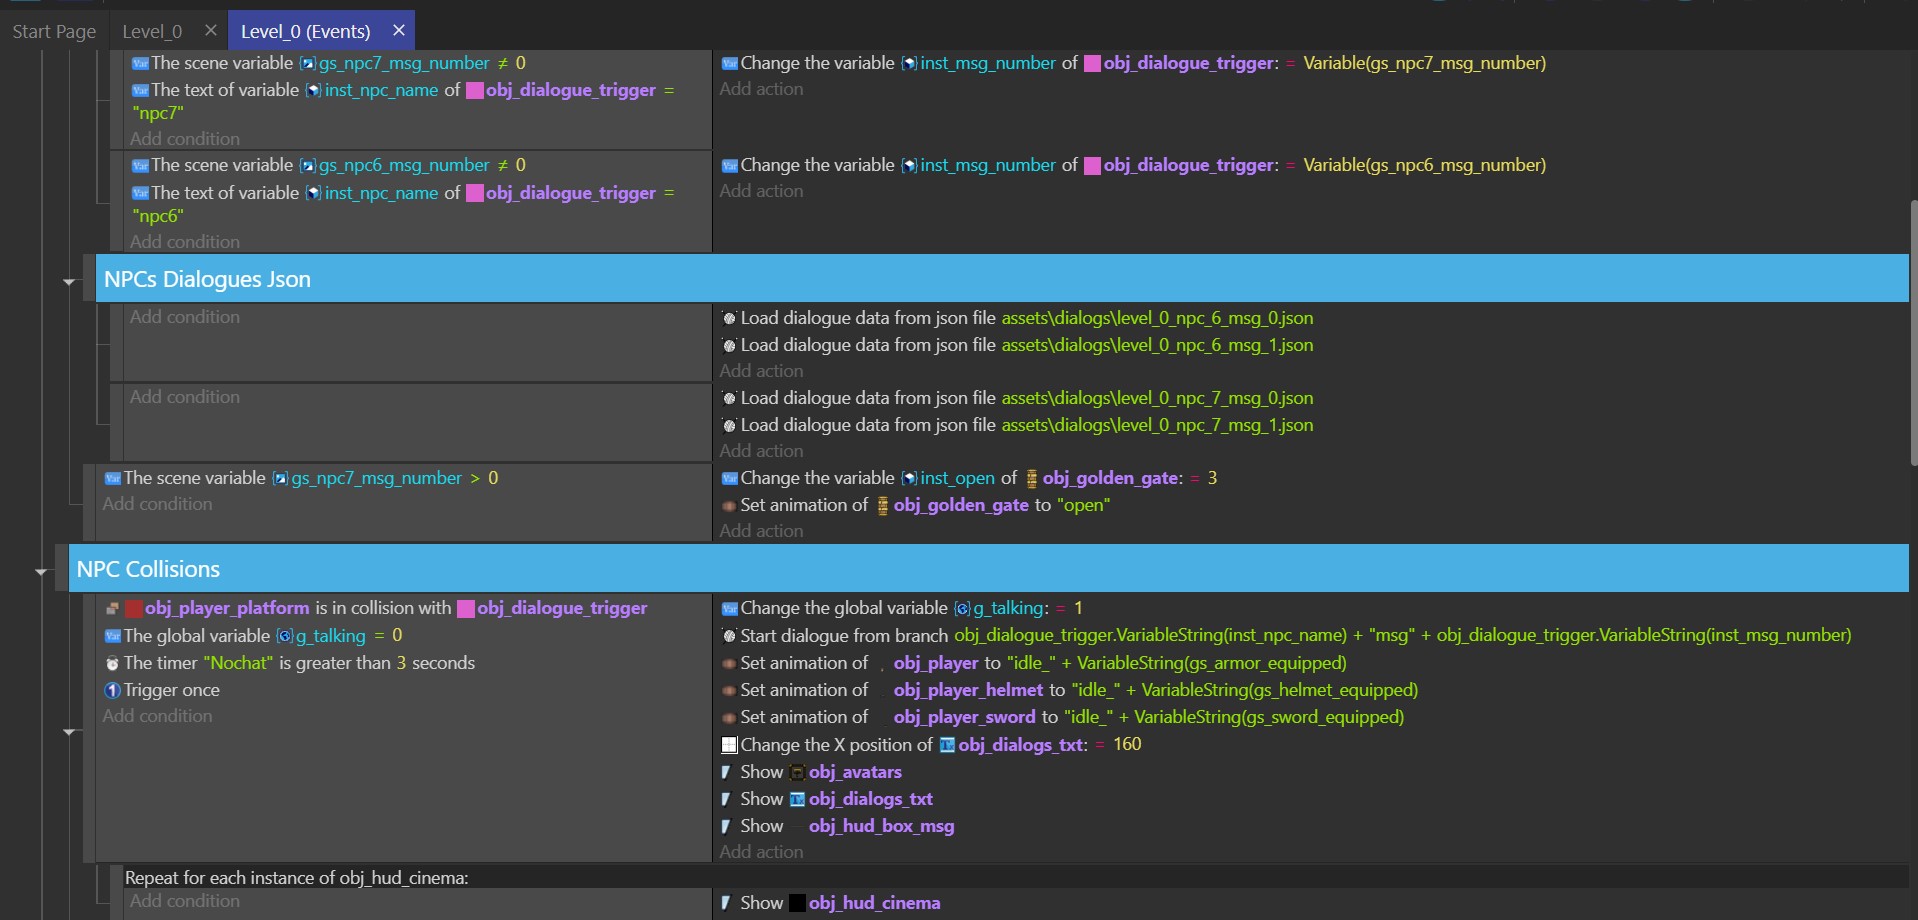The height and width of the screenshot is (920, 1918).
Task: Click the json load icon for level_0_npc_6_msg_0
Action: (729, 318)
